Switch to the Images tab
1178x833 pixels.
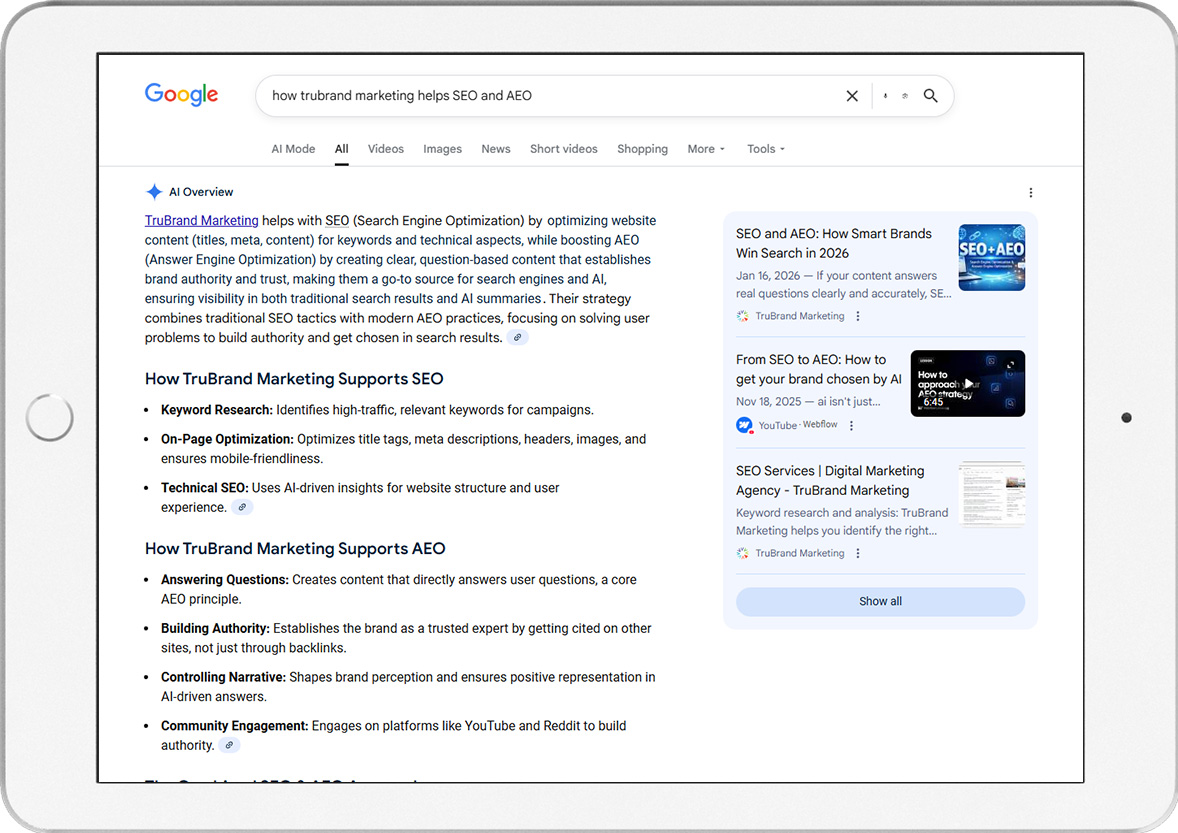click(x=442, y=148)
